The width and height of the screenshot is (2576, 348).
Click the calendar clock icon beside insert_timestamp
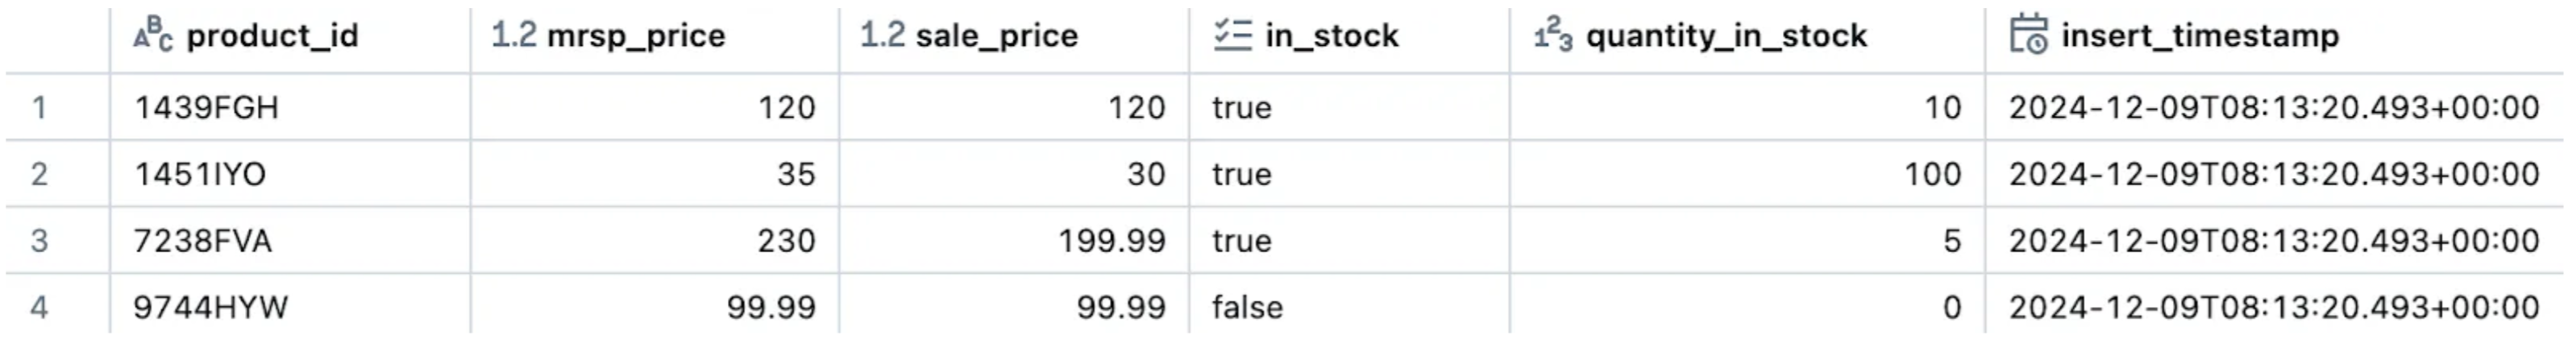point(2028,35)
